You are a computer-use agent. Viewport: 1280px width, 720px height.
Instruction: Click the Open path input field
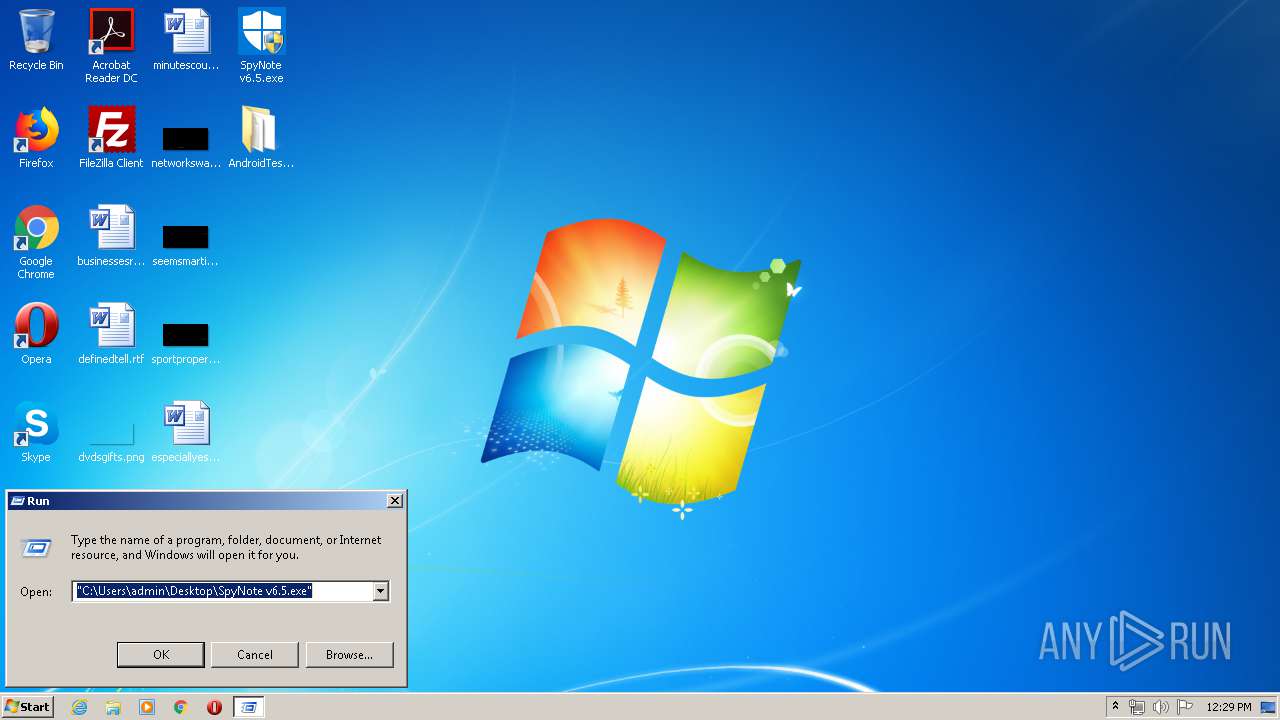pyautogui.click(x=223, y=591)
